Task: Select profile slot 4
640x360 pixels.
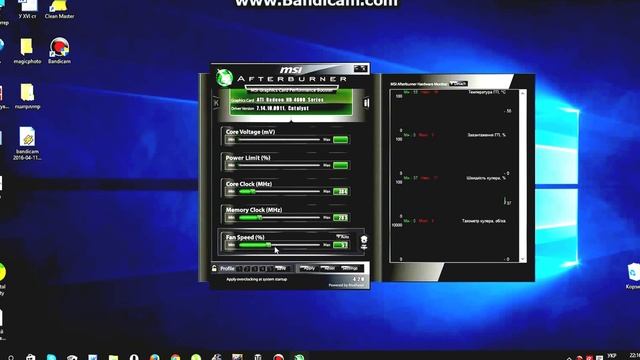Action: tap(263, 269)
